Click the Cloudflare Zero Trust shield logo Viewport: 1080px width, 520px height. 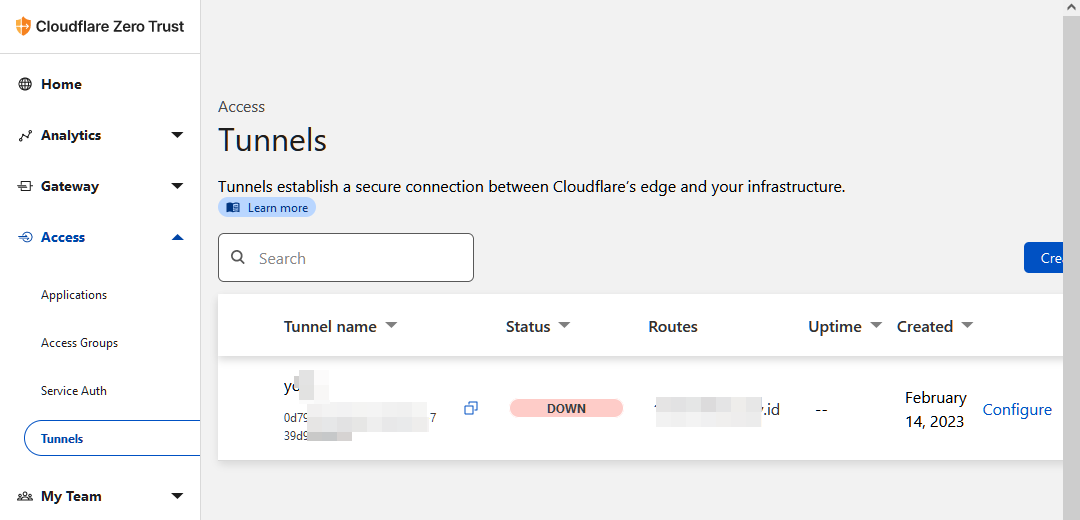click(24, 27)
